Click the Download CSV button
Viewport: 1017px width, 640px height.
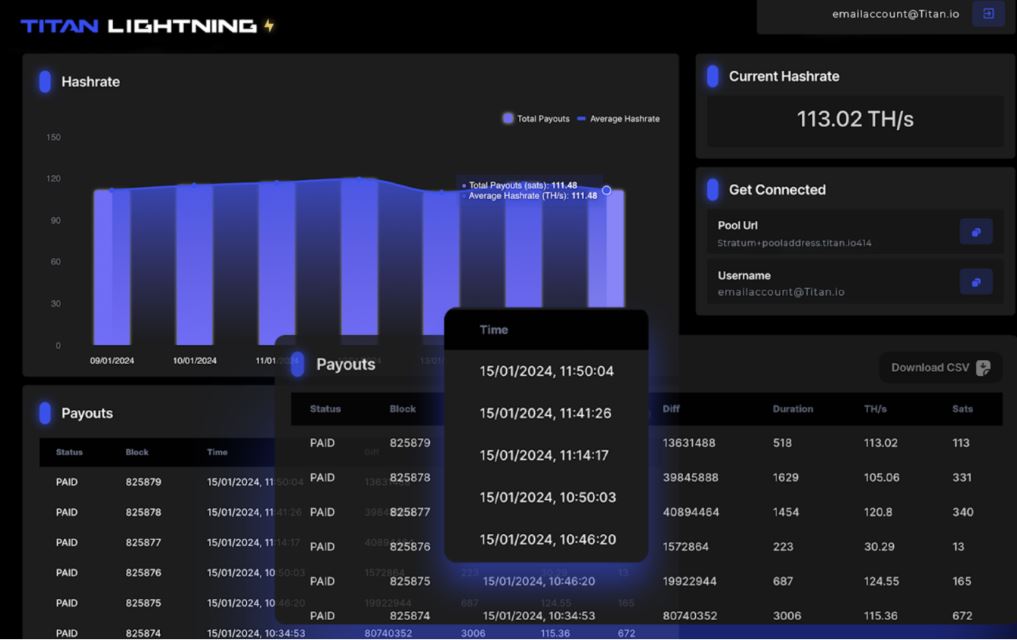(x=940, y=368)
